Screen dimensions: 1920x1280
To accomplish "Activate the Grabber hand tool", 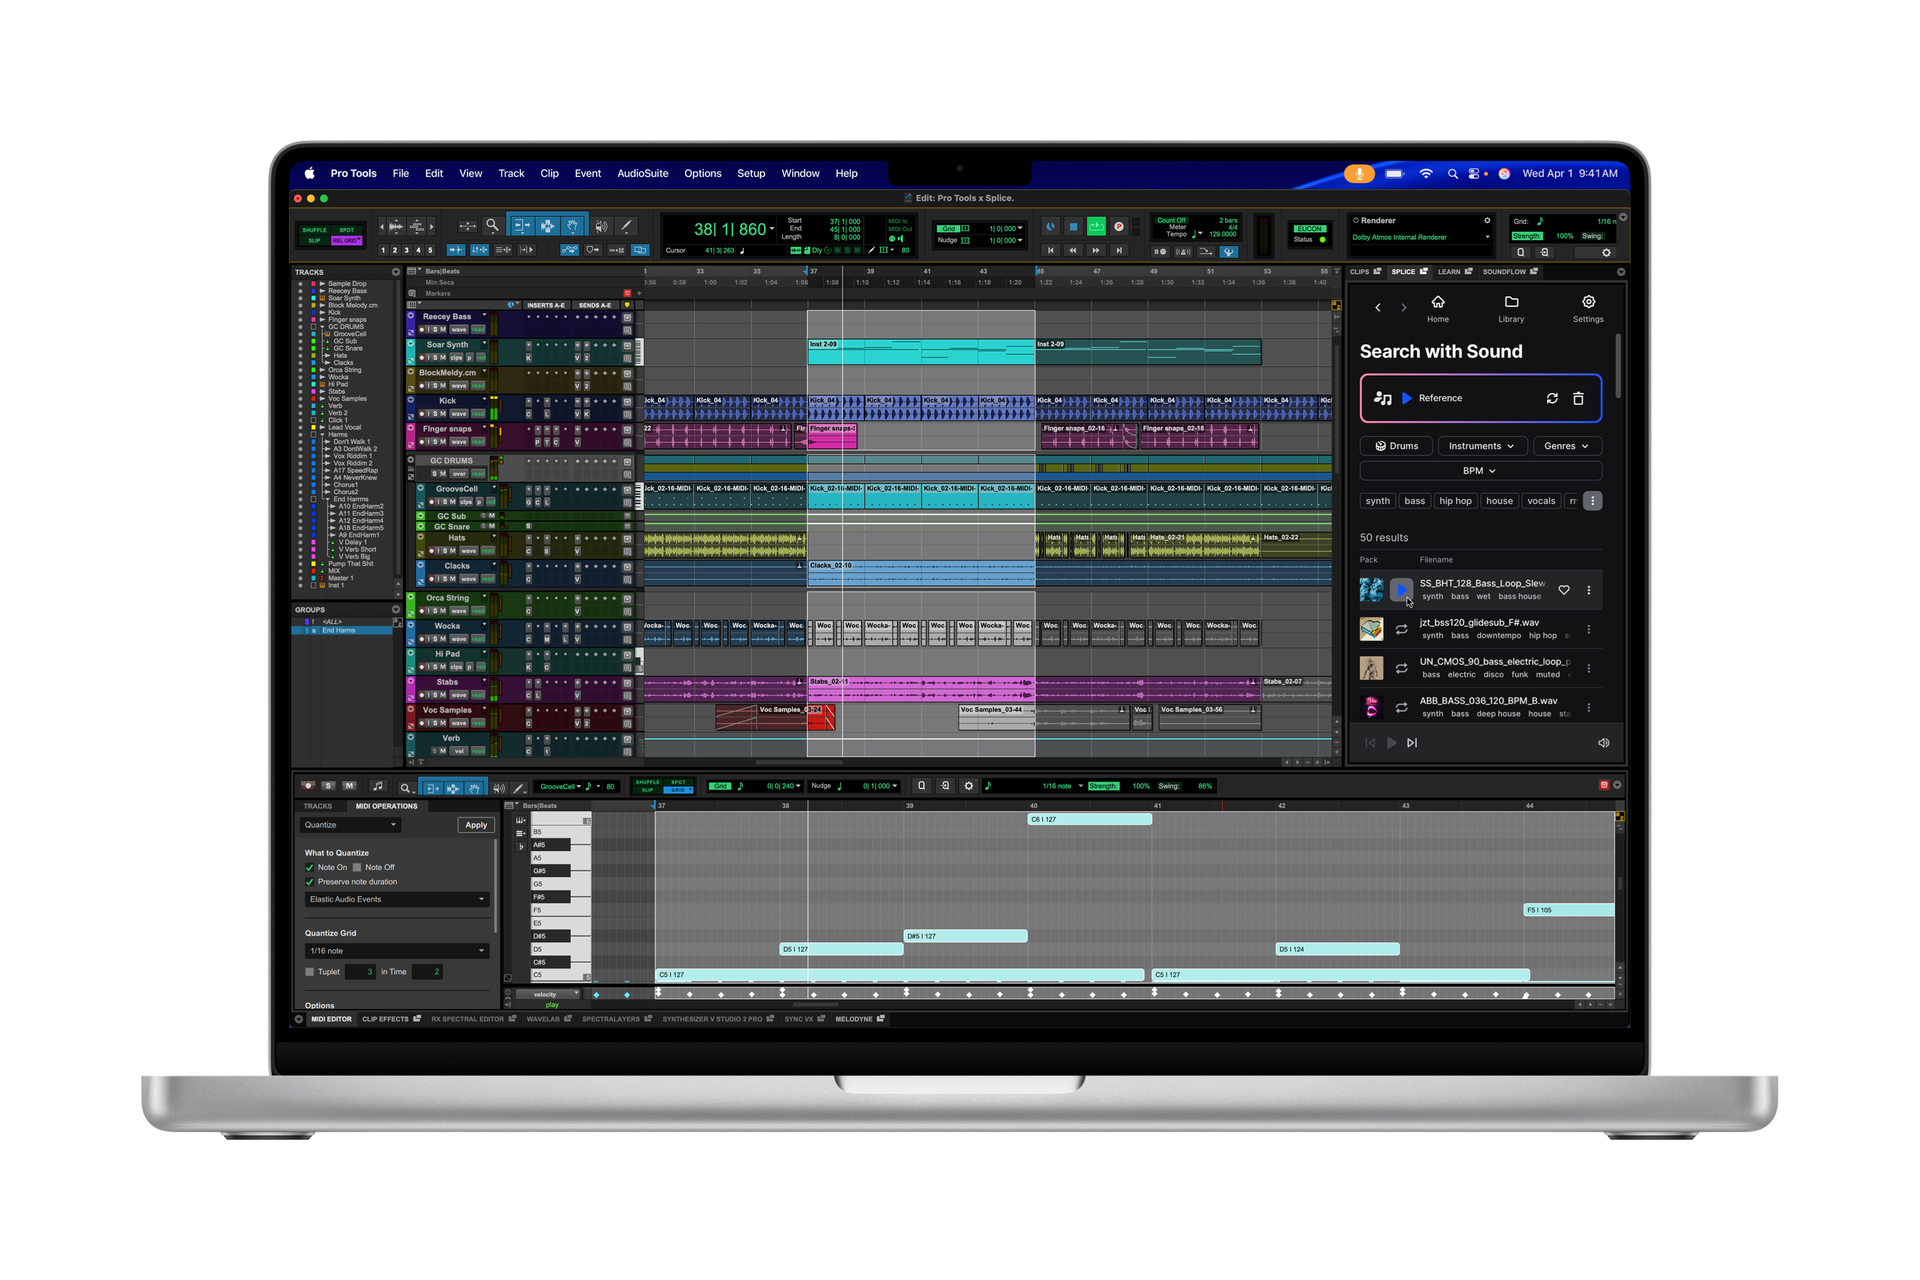I will [572, 225].
